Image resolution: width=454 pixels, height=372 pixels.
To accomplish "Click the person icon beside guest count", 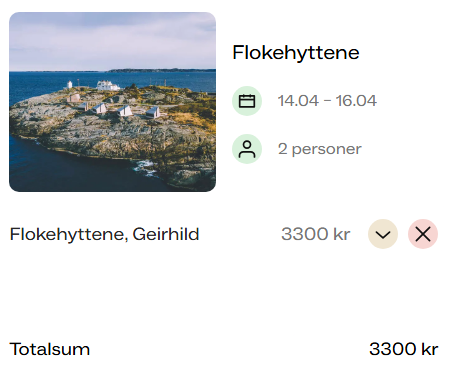I will click(247, 149).
